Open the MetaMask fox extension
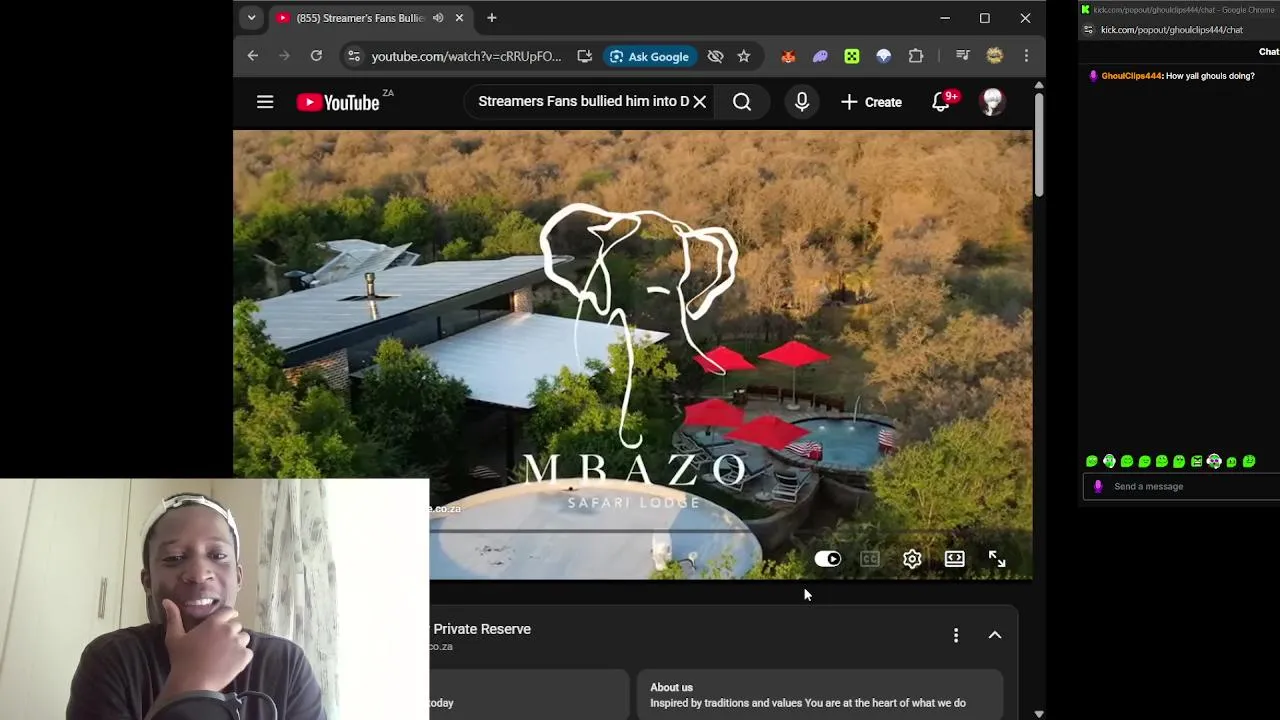The image size is (1280, 720). (788, 57)
